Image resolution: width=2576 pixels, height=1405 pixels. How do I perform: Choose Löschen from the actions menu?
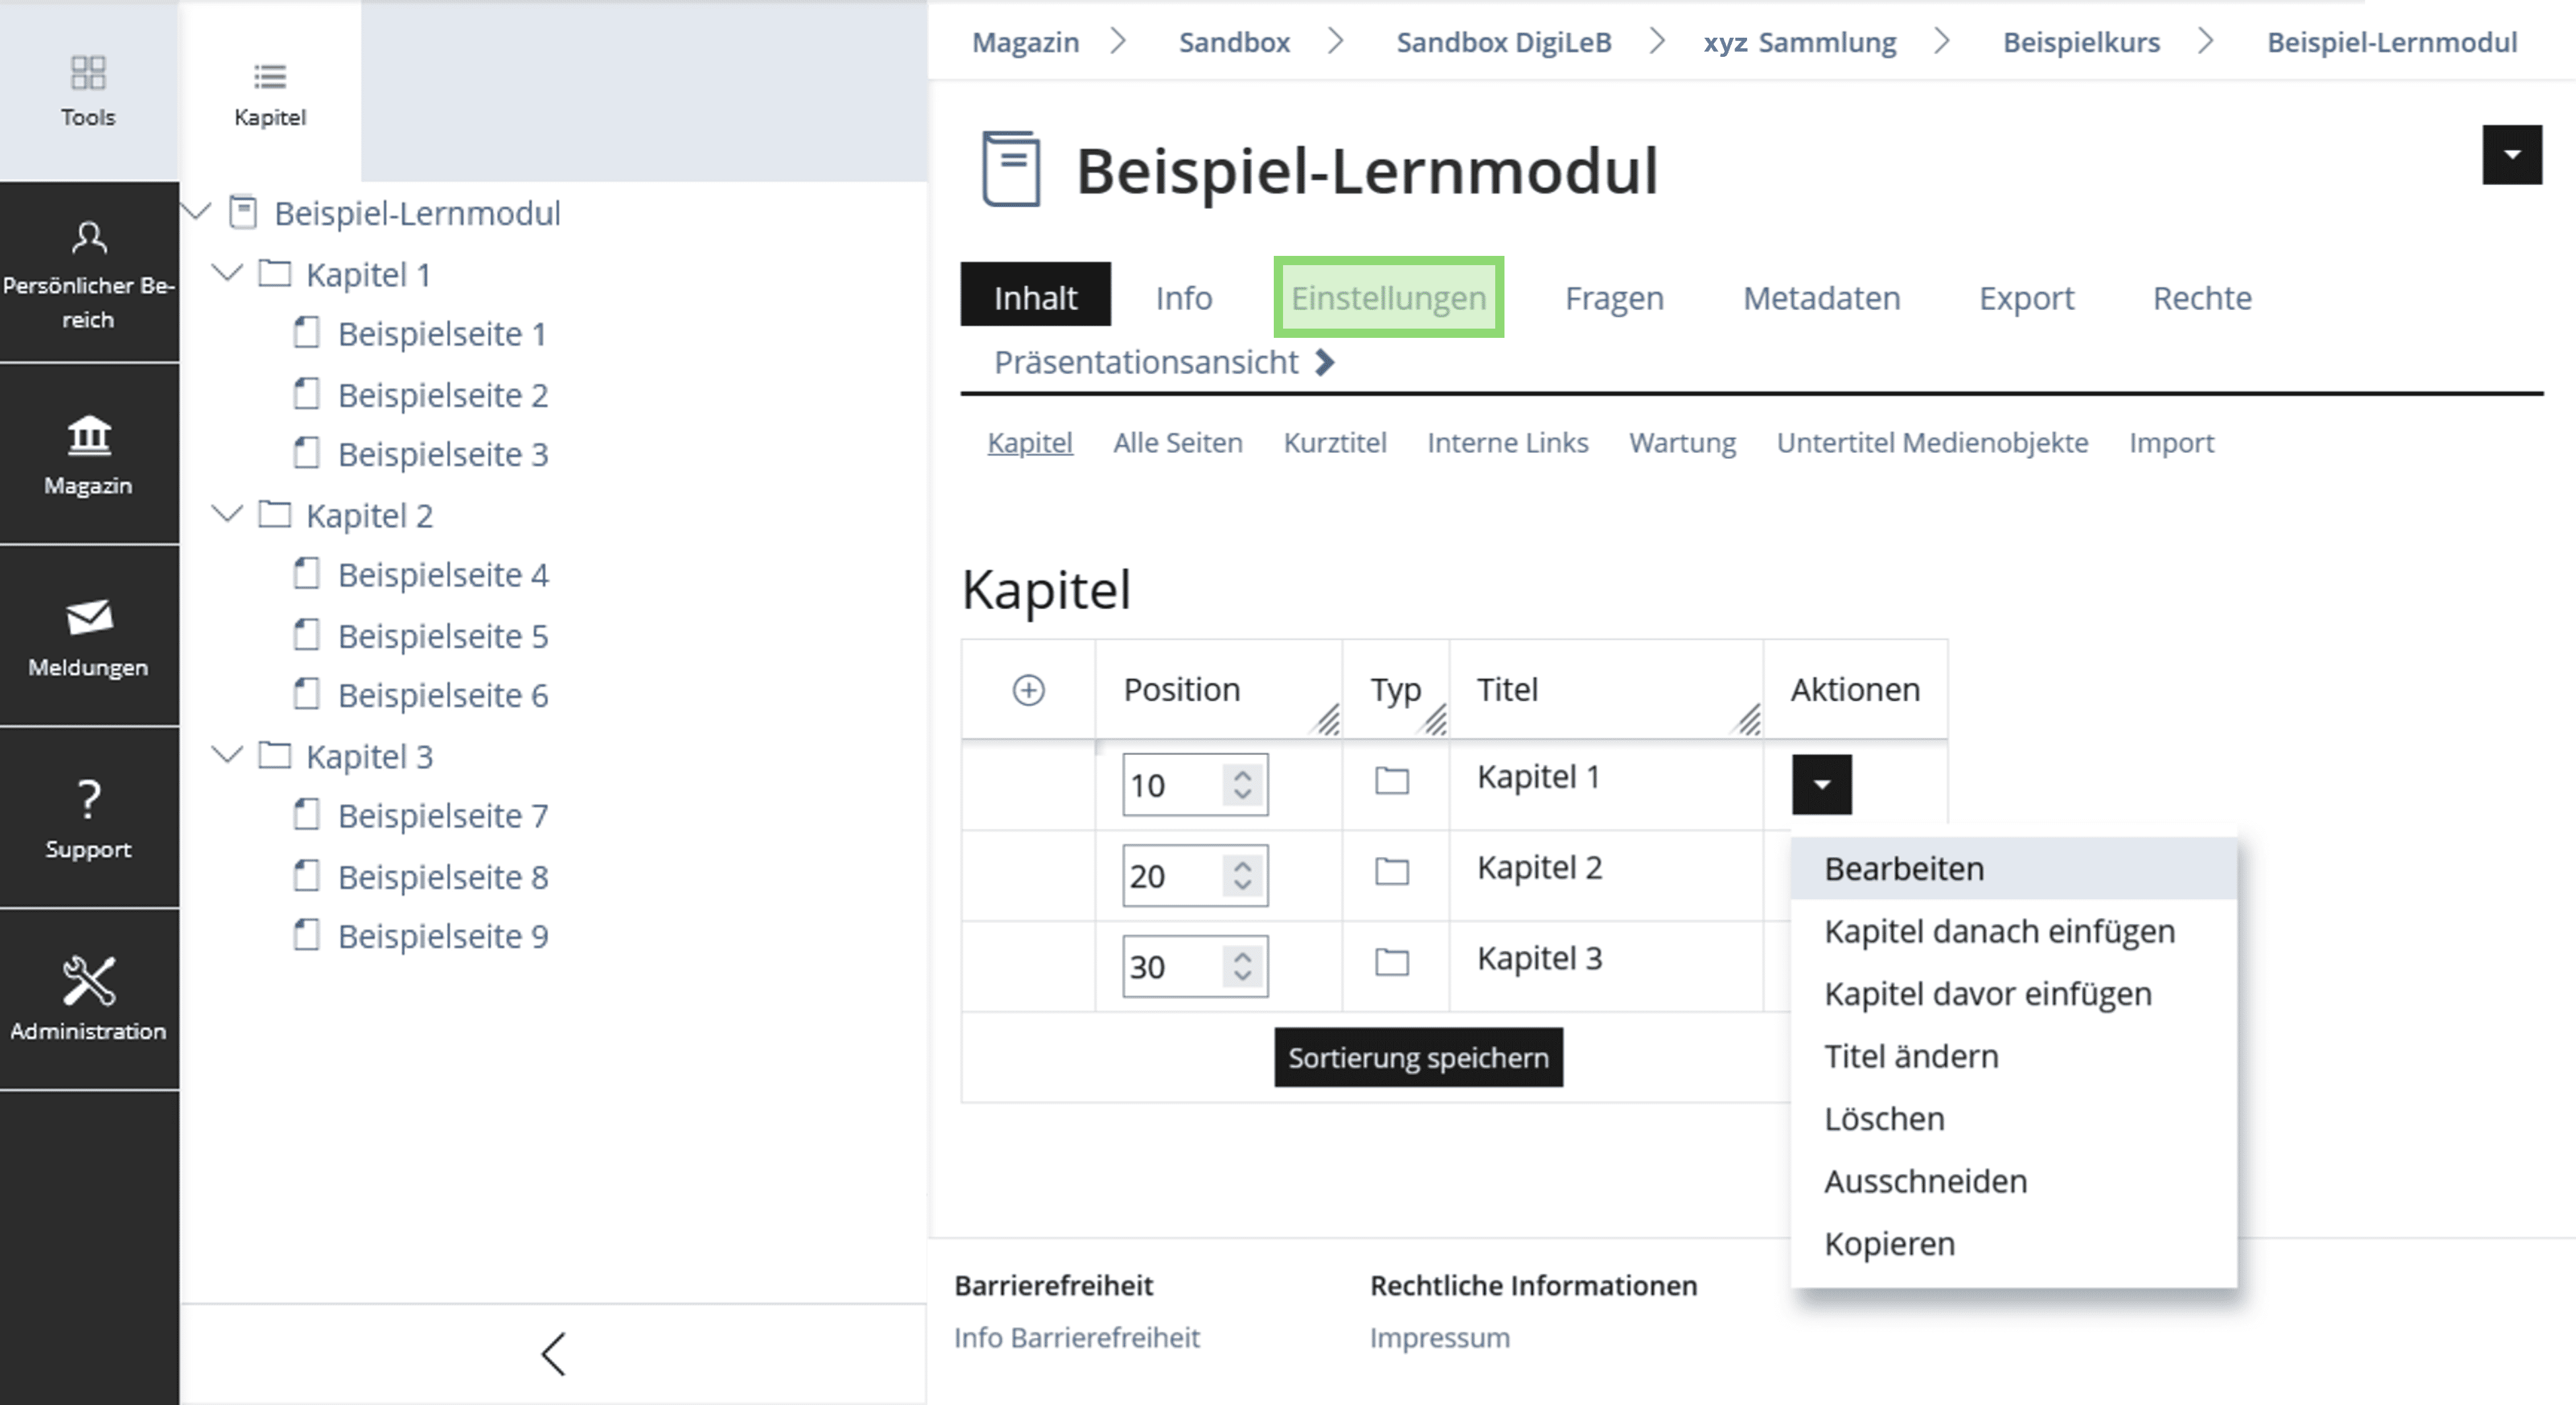point(1884,1119)
